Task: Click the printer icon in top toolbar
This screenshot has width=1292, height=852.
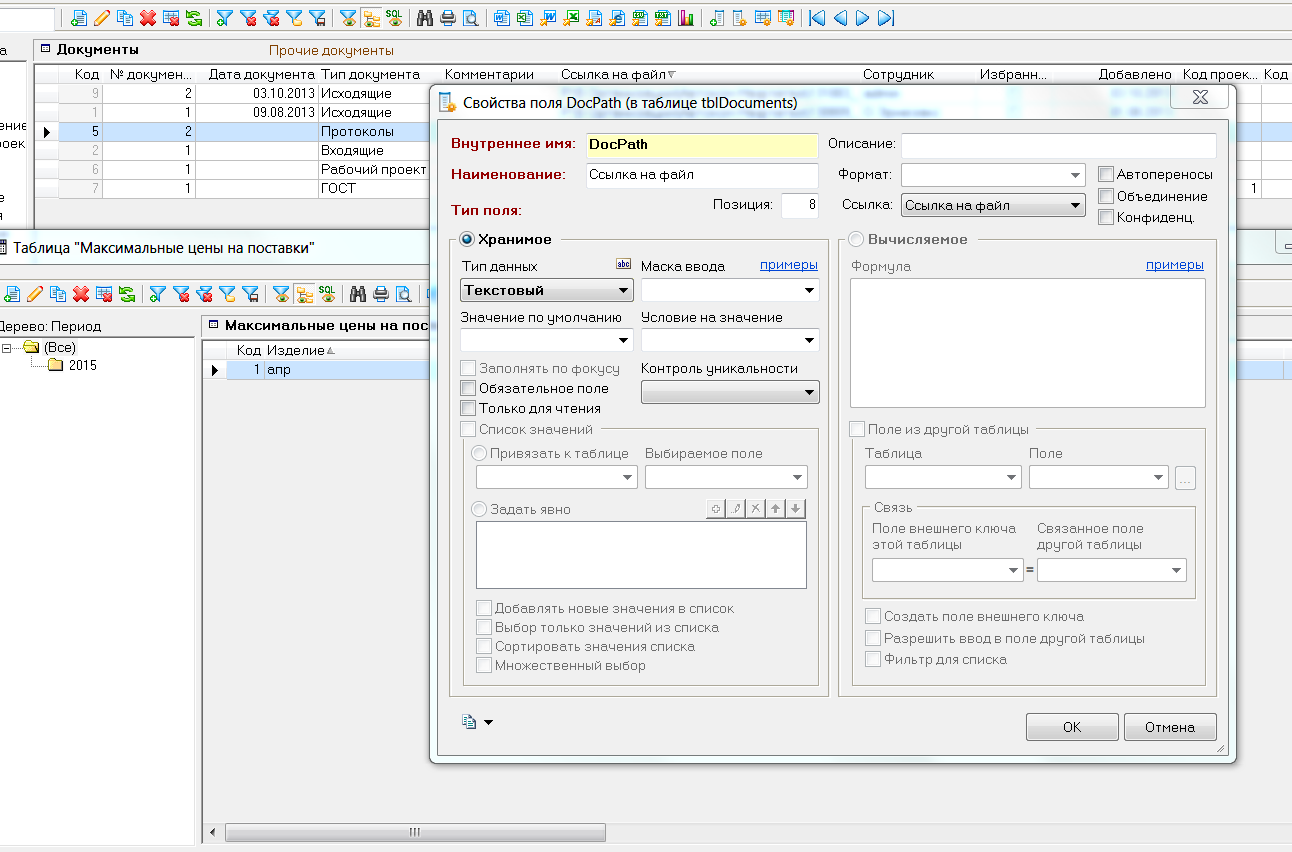Action: pos(447,18)
